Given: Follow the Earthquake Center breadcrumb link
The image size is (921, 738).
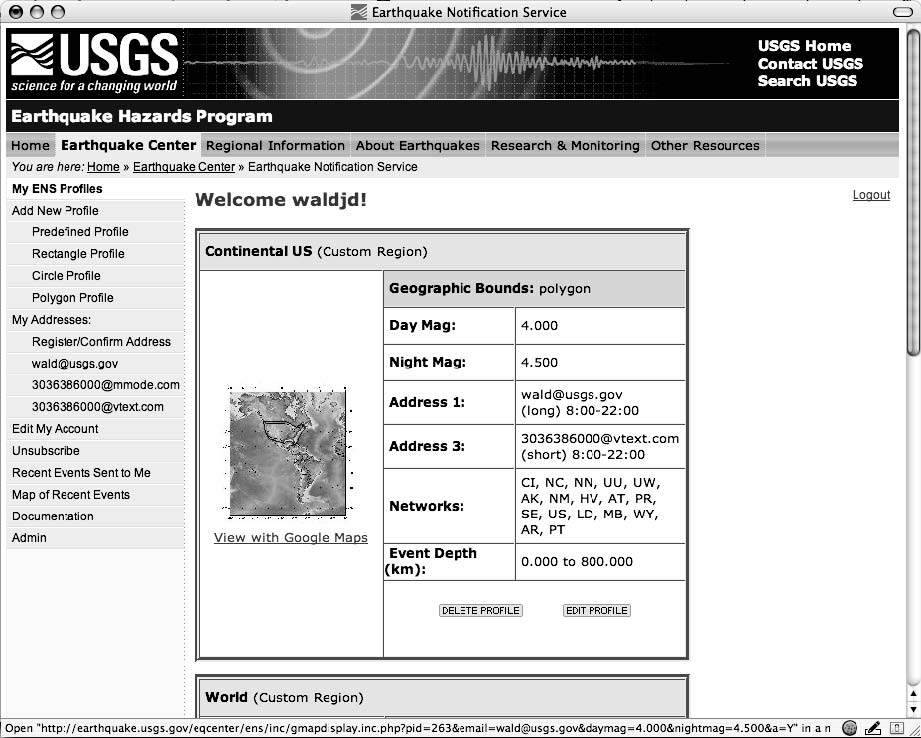Looking at the screenshot, I should (184, 167).
